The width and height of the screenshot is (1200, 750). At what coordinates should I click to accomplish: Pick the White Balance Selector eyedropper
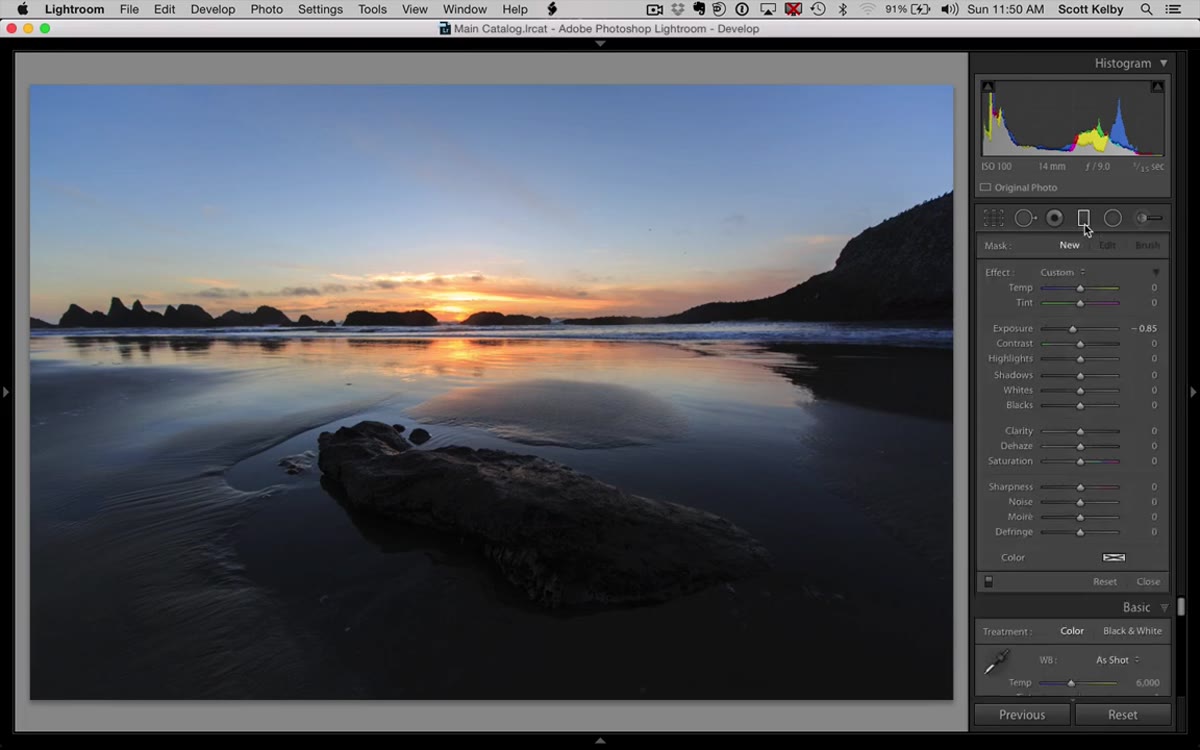[997, 663]
